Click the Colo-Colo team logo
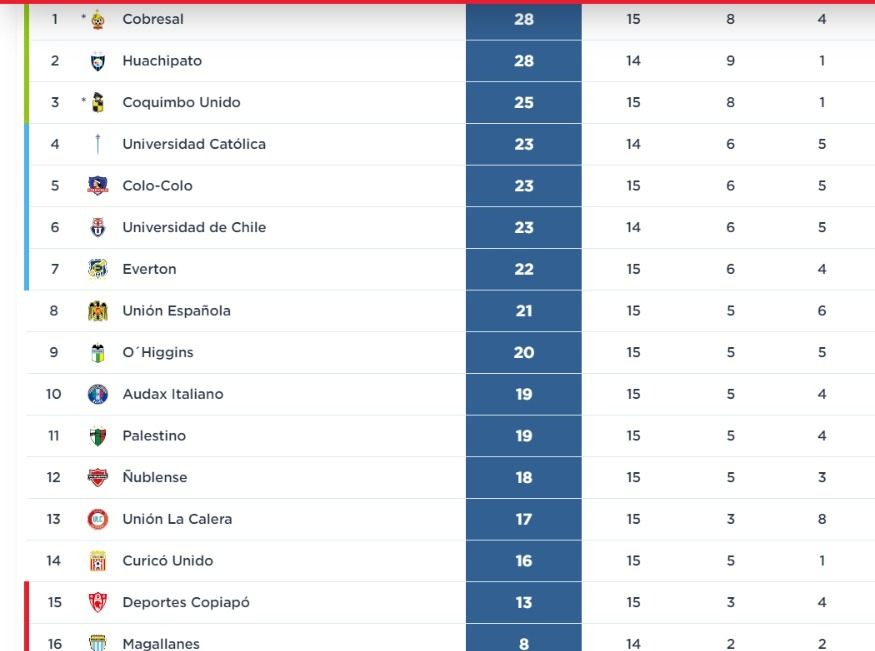This screenshot has width=875, height=651. click(98, 186)
